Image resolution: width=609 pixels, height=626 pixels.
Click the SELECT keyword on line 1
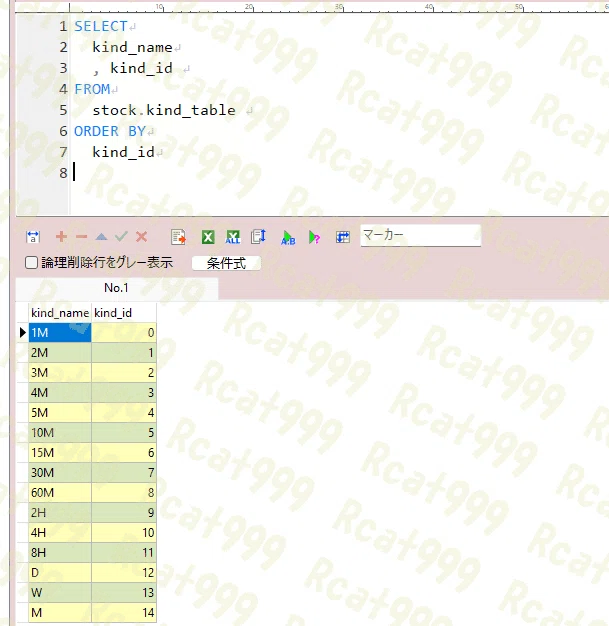coord(101,26)
